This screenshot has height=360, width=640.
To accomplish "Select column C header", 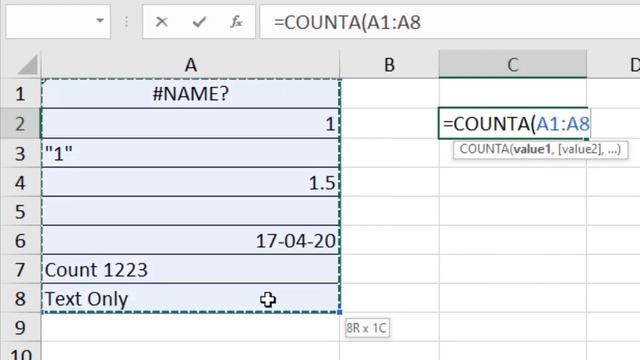I will (513, 64).
